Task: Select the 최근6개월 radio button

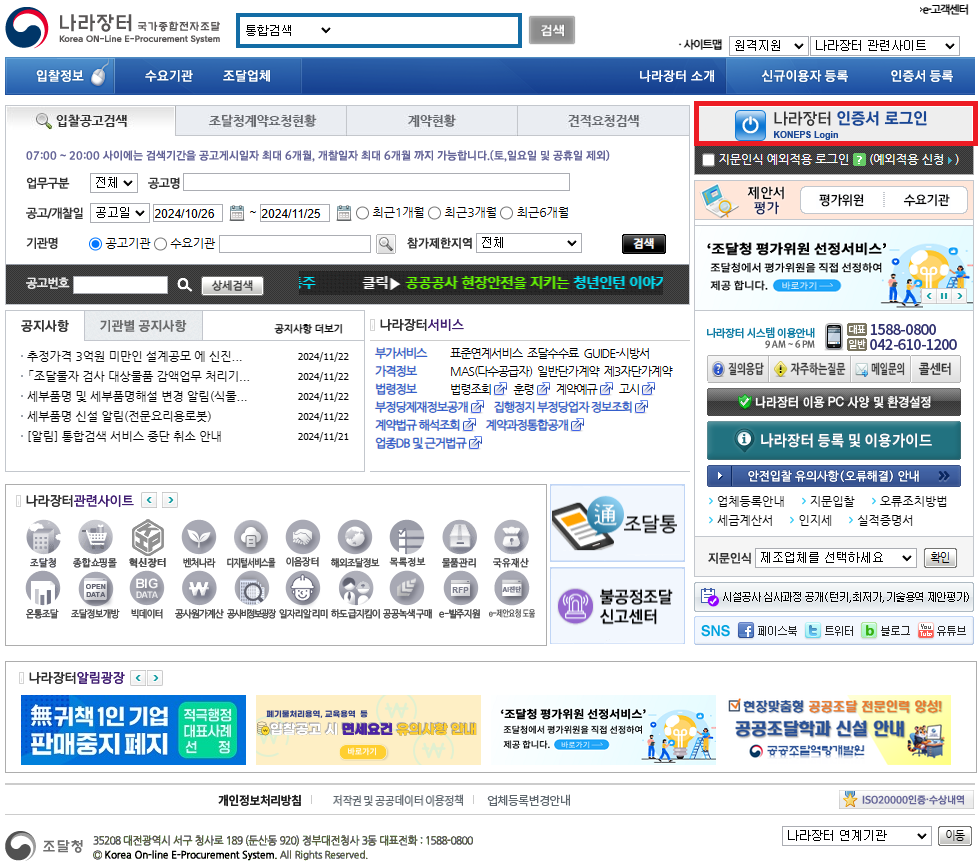Action: coord(507,213)
